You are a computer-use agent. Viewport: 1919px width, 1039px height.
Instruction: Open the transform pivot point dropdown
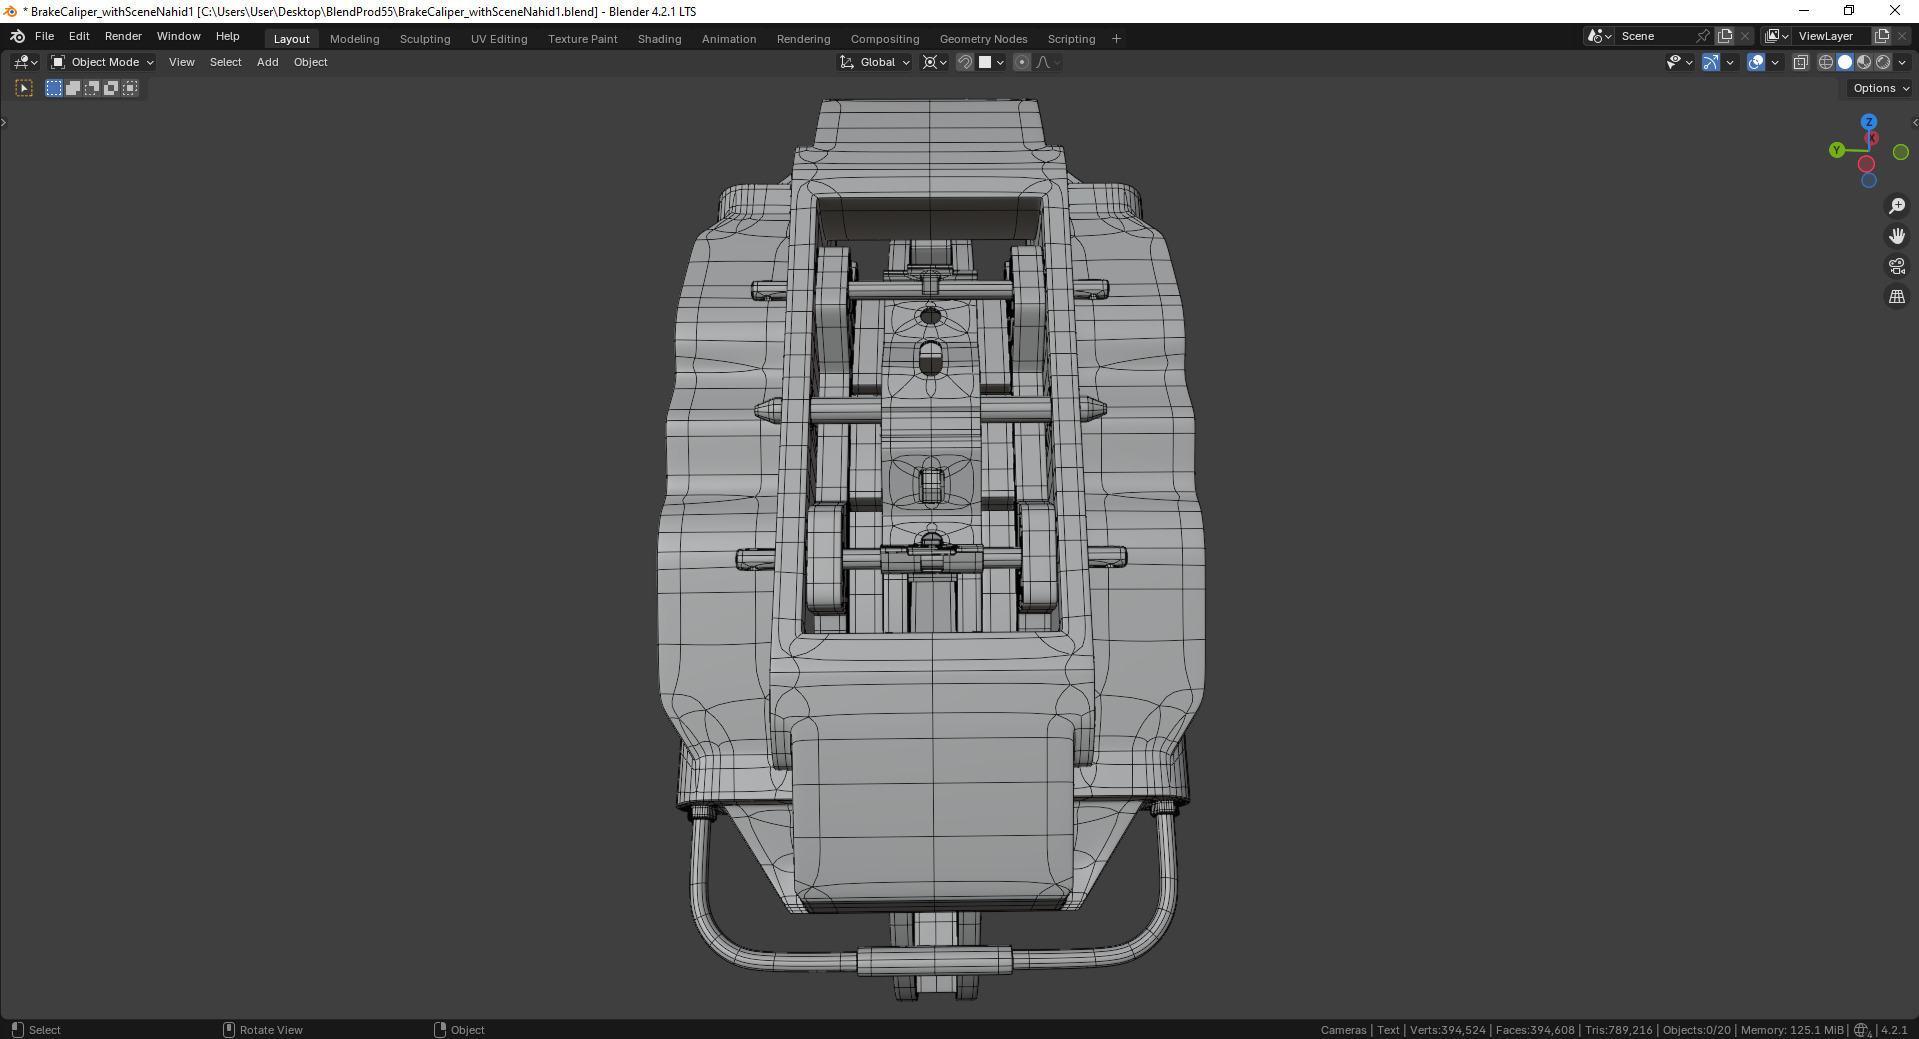[x=935, y=62]
